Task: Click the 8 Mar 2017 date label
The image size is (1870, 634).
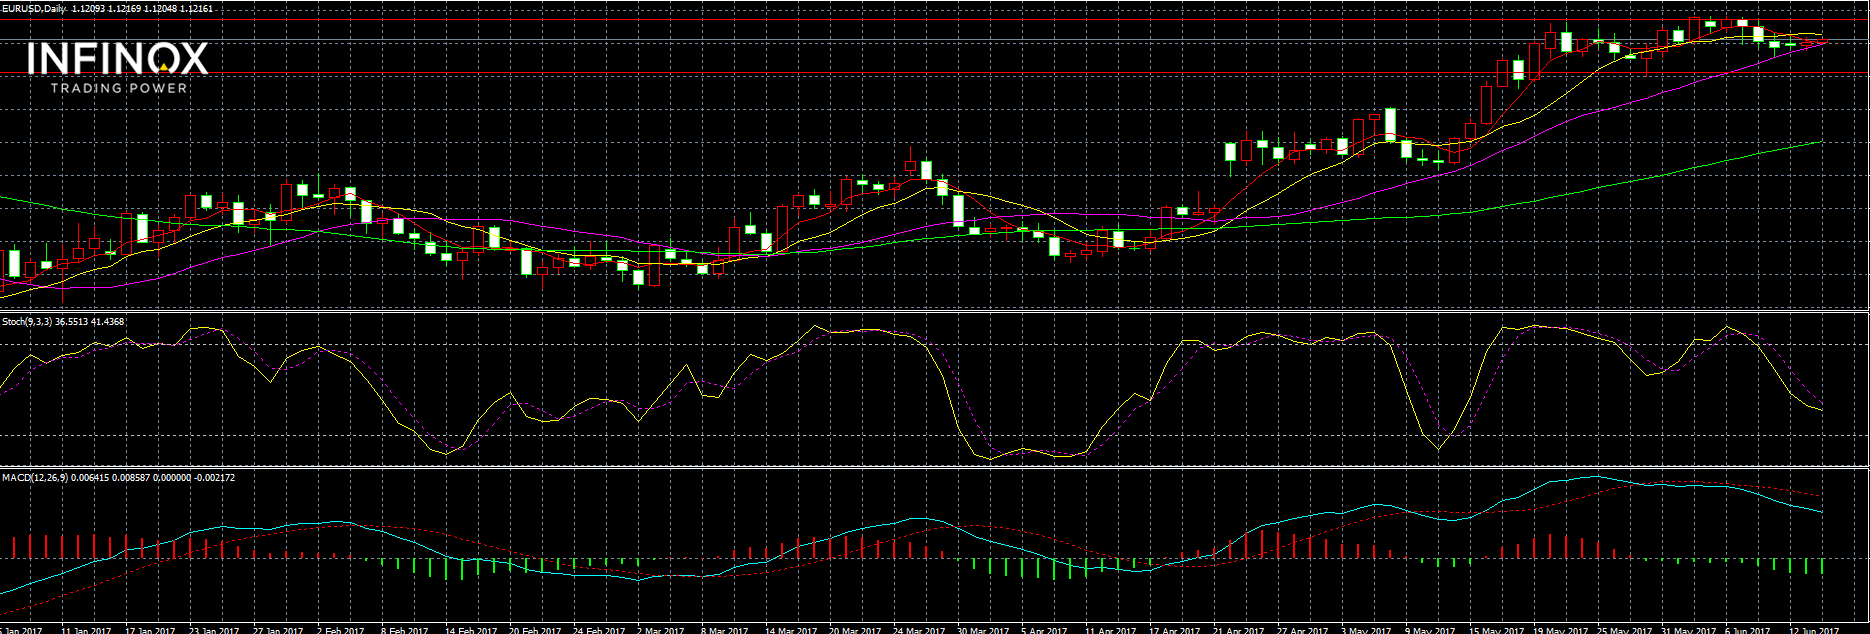Action: click(x=725, y=630)
